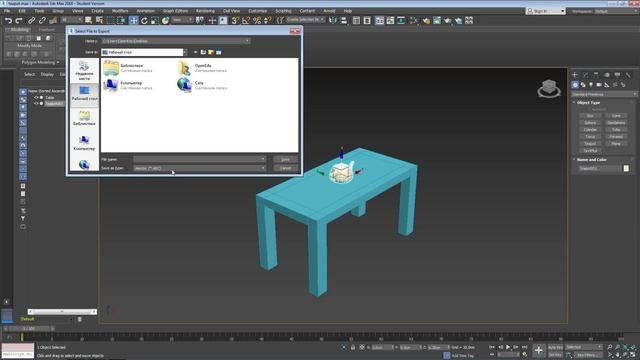Select the Bind to Space Warp tool
640x360 pixels.
tap(53, 20)
